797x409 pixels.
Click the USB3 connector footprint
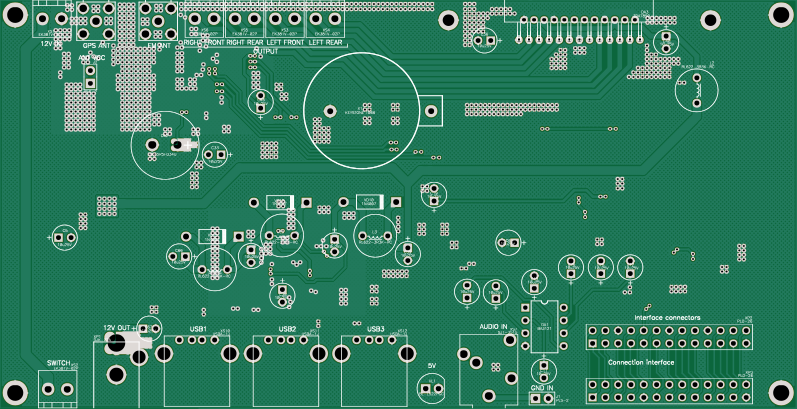(x=375, y=368)
